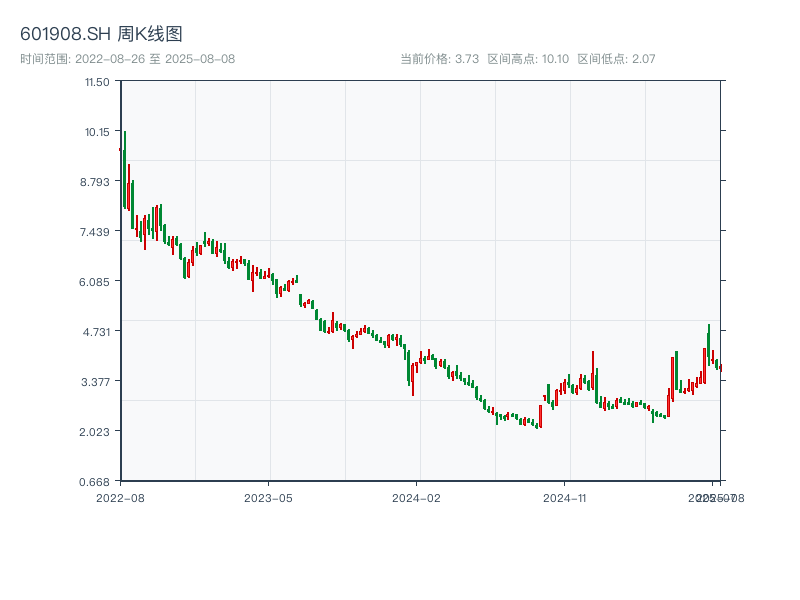
Task: Click the 2024-11 x-axis date label
Action: pyautogui.click(x=565, y=497)
